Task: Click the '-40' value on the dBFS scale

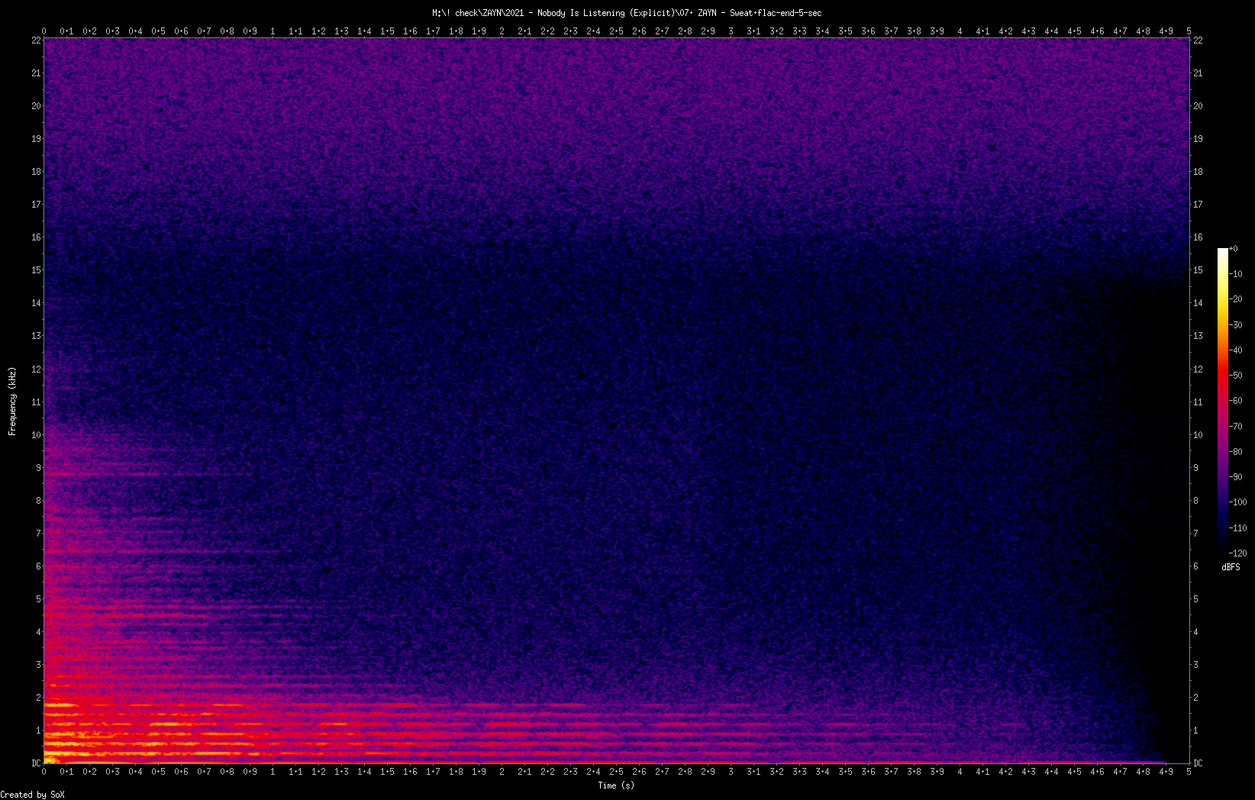Action: 1236,350
